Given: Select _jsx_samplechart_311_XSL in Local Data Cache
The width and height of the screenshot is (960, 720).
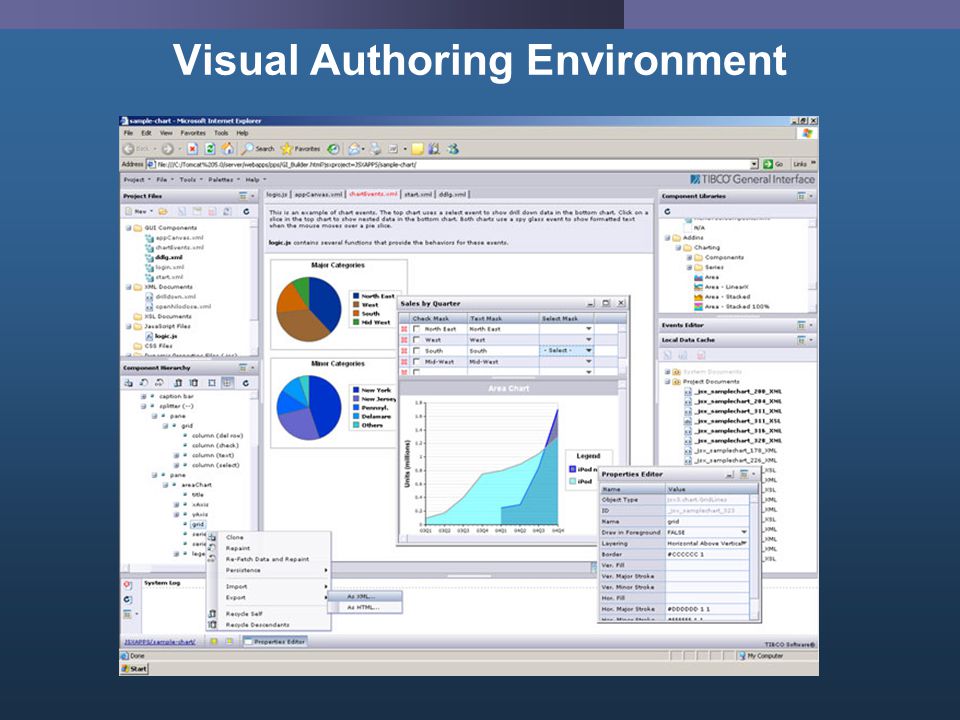Looking at the screenshot, I should click(x=732, y=421).
